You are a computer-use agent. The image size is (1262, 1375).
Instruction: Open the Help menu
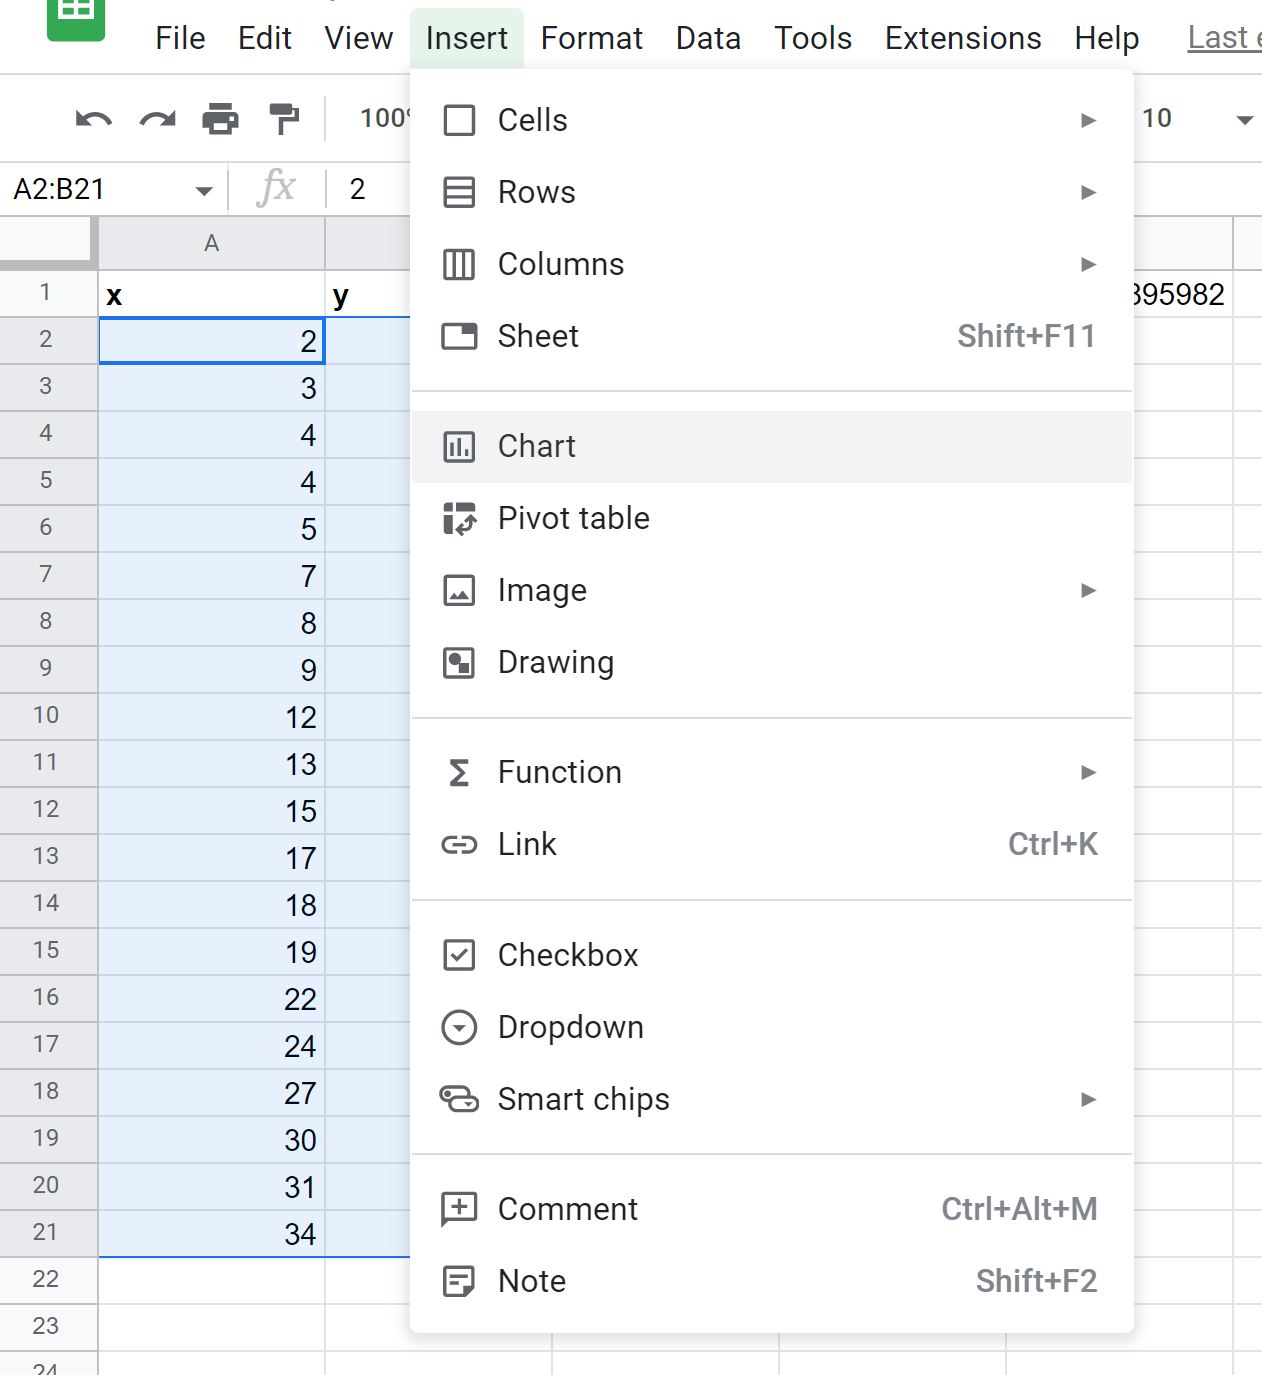1107,38
